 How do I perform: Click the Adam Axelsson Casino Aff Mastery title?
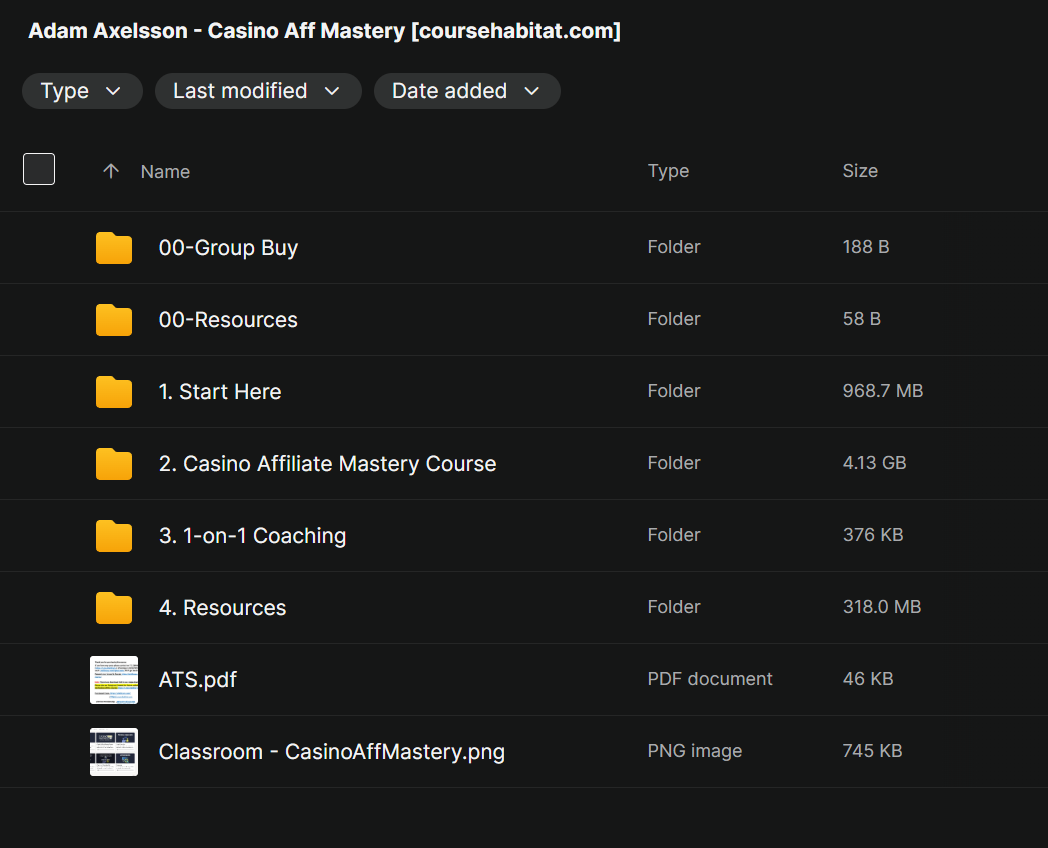coord(325,31)
